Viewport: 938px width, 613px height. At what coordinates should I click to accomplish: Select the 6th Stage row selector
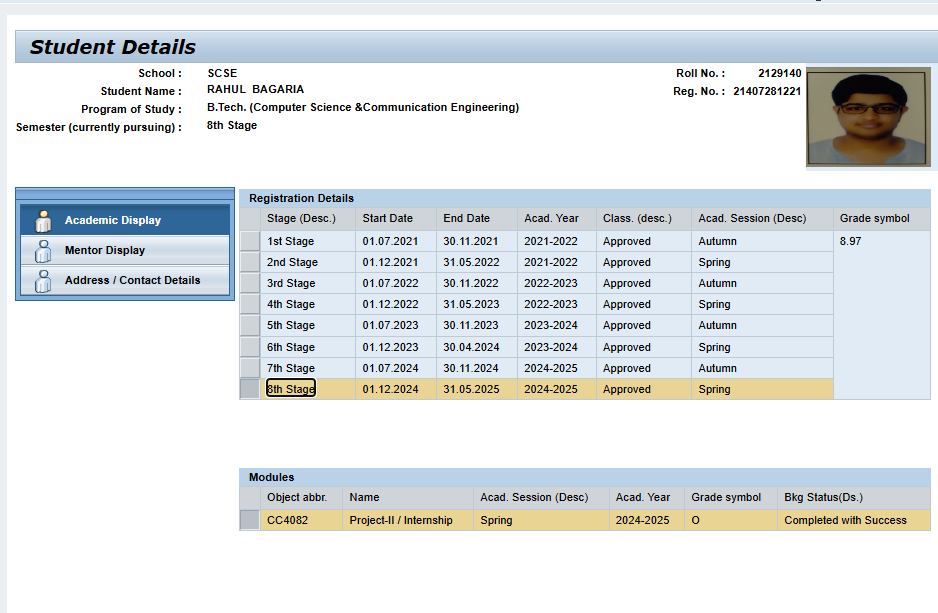tap(250, 347)
